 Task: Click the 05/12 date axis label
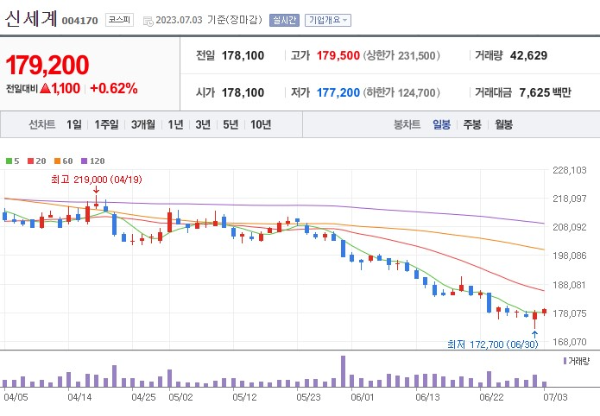point(245,397)
